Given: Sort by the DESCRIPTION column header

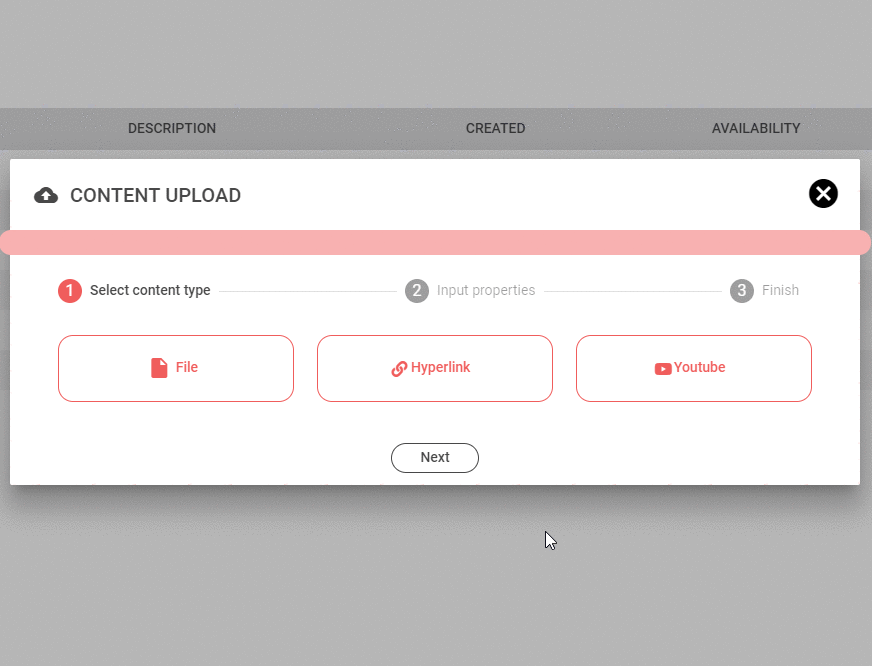Looking at the screenshot, I should click(172, 128).
